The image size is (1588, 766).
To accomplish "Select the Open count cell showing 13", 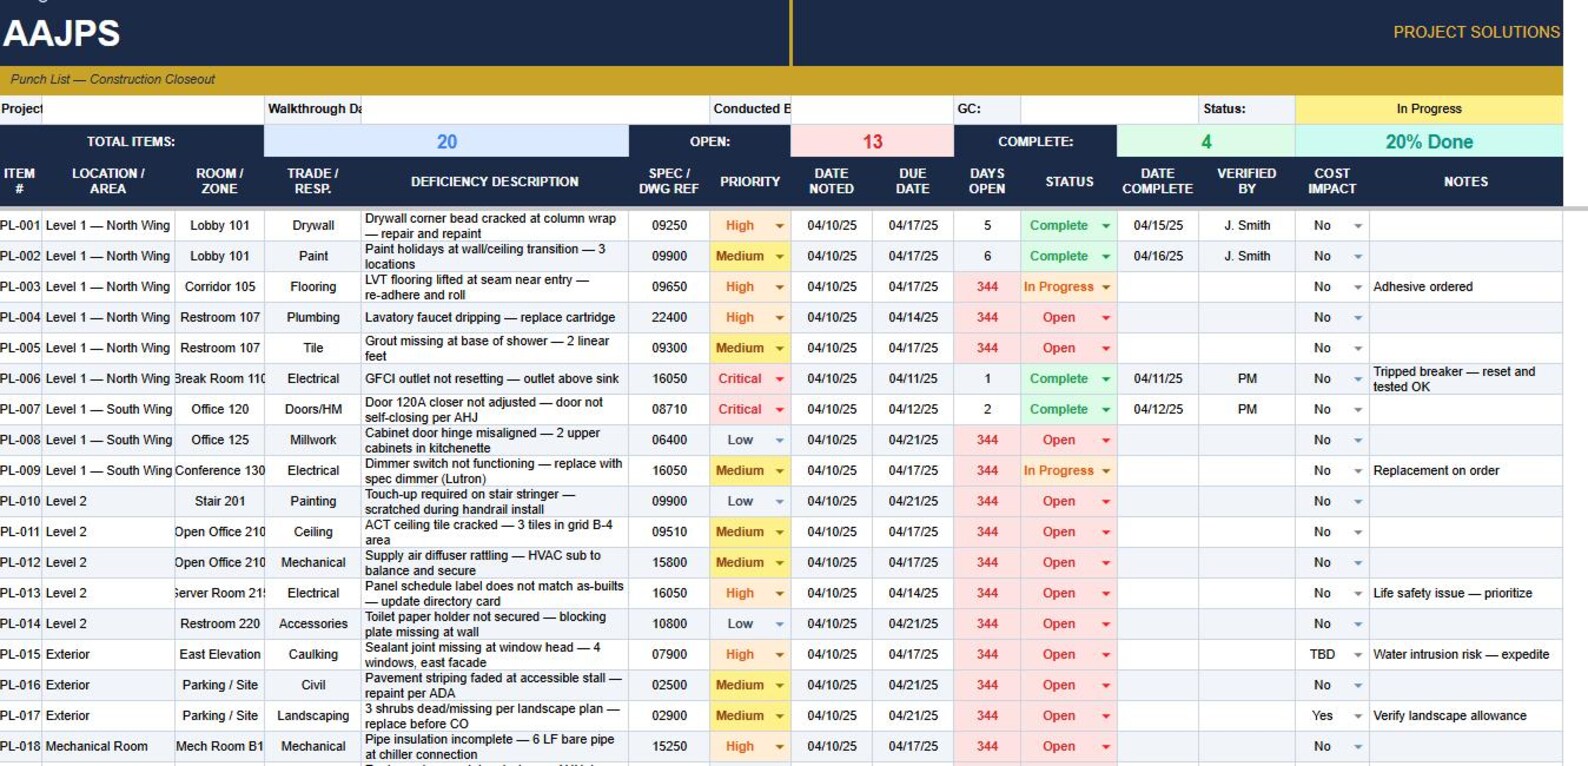I will [872, 142].
